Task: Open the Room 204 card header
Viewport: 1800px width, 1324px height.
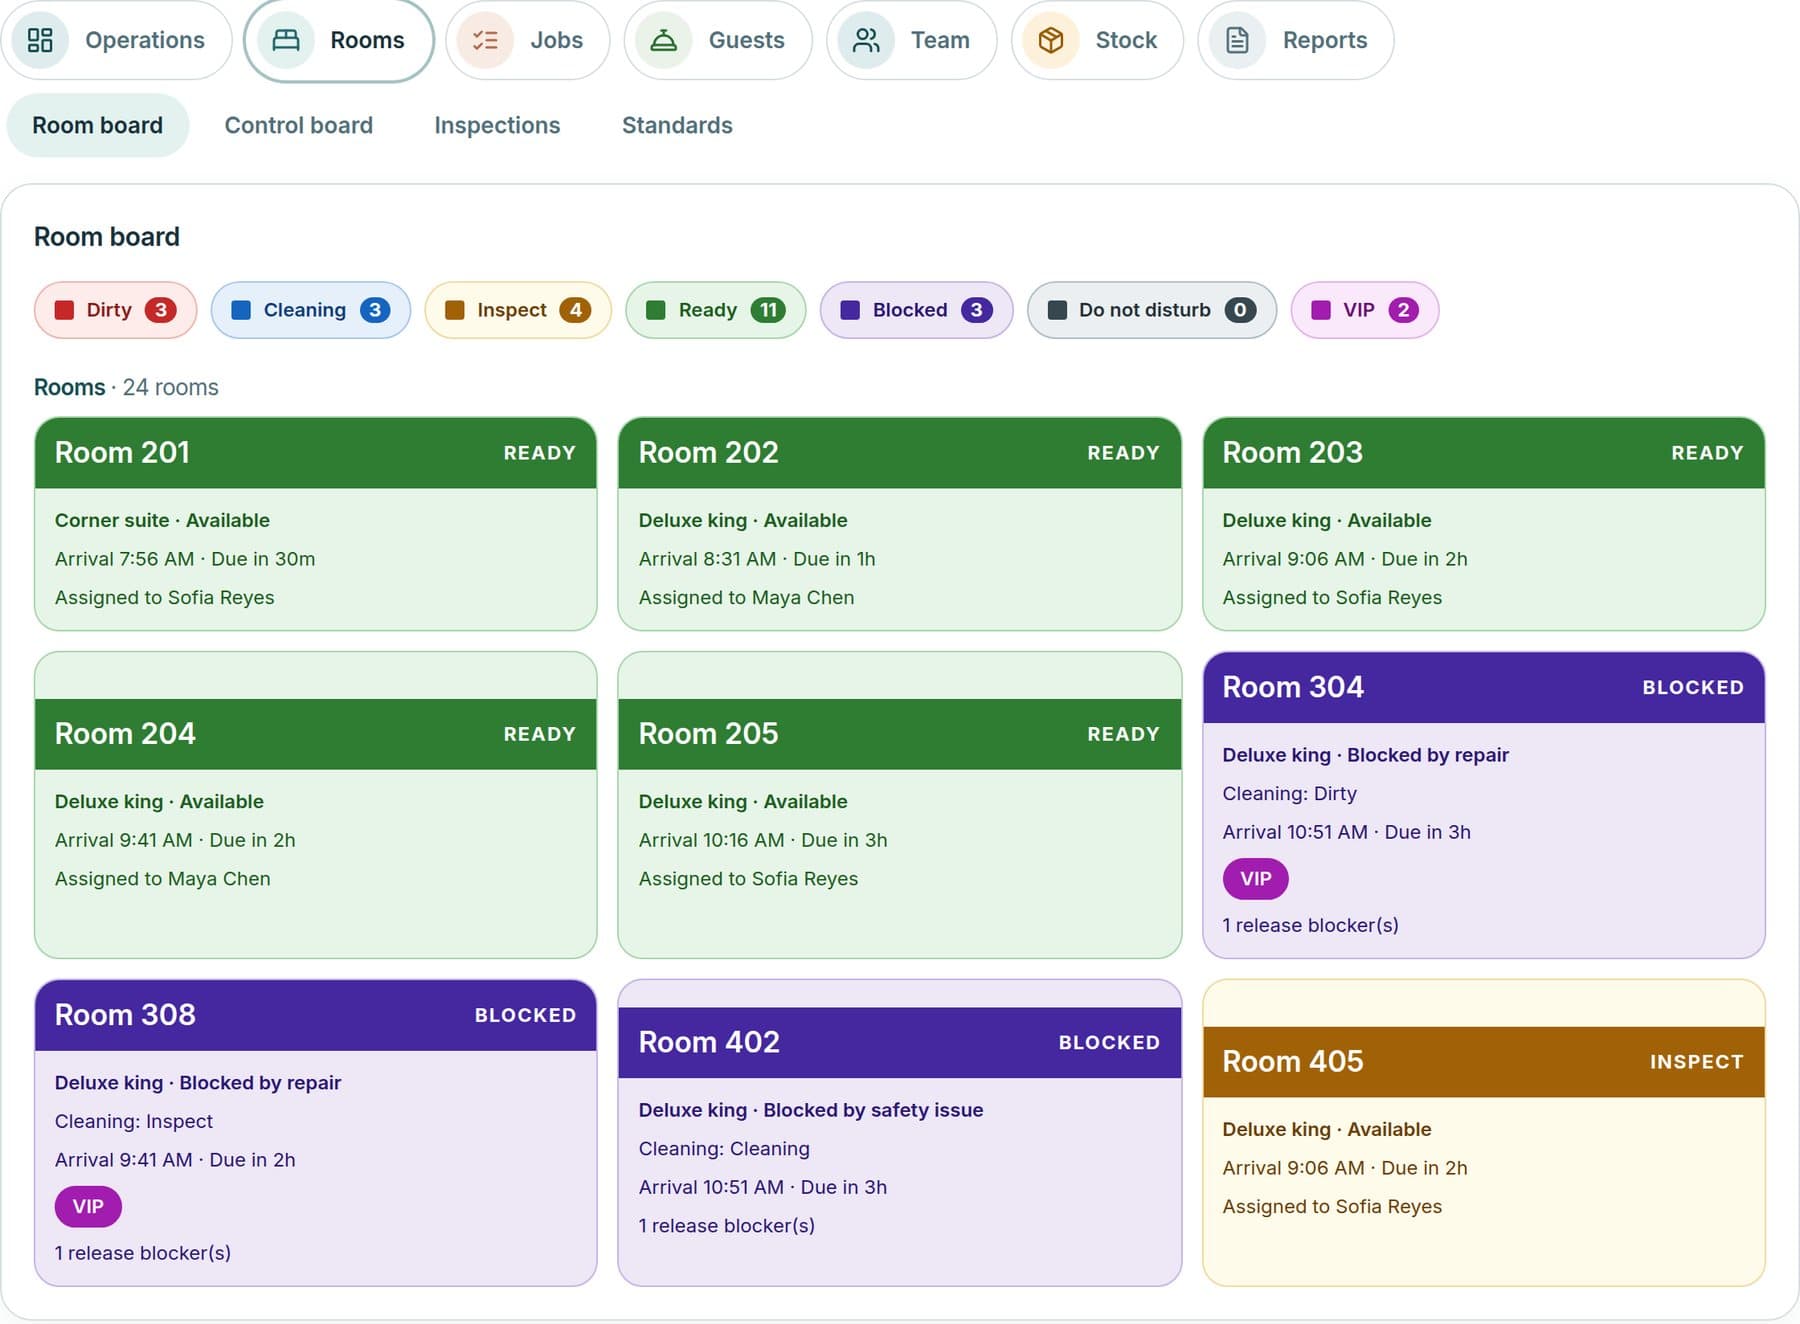Action: click(316, 734)
